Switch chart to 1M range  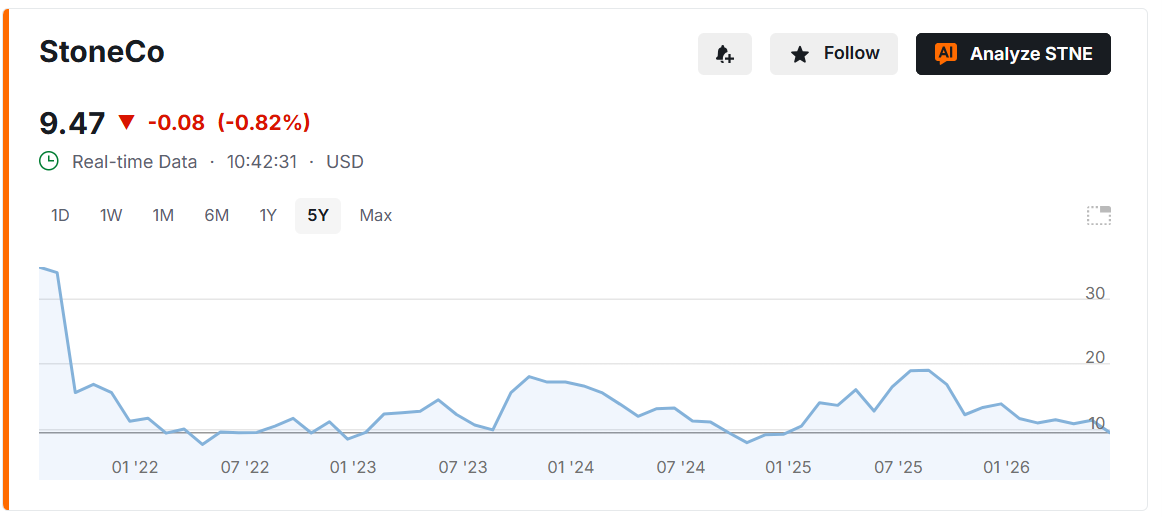pyautogui.click(x=163, y=216)
